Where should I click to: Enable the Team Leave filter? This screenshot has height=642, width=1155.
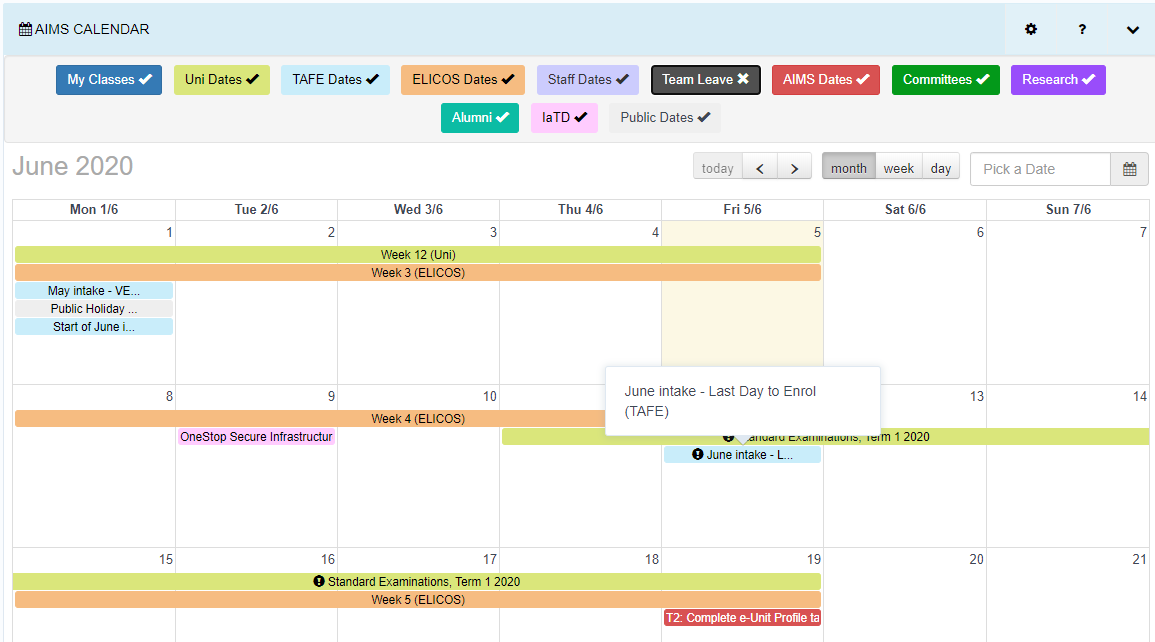[x=705, y=80]
